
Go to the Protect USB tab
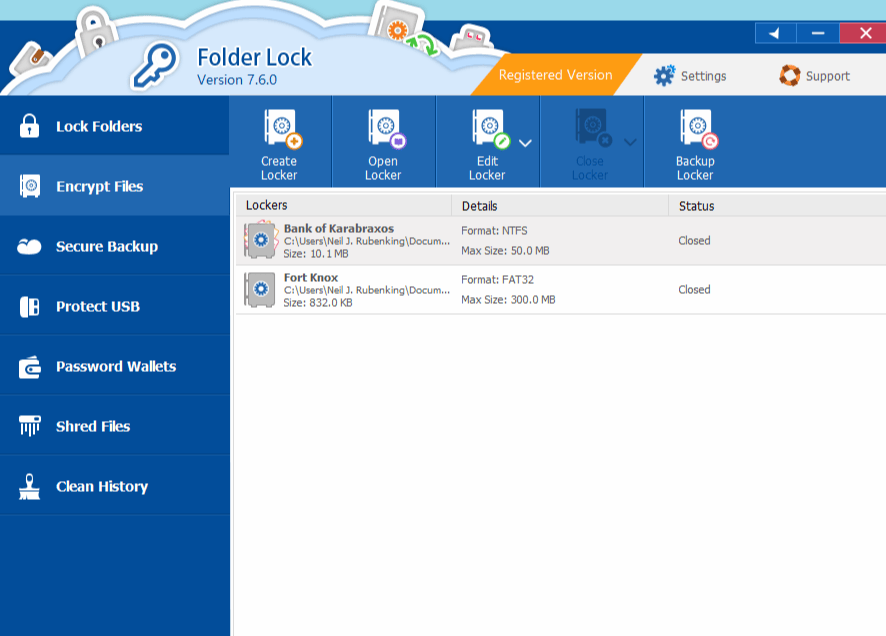tap(115, 307)
